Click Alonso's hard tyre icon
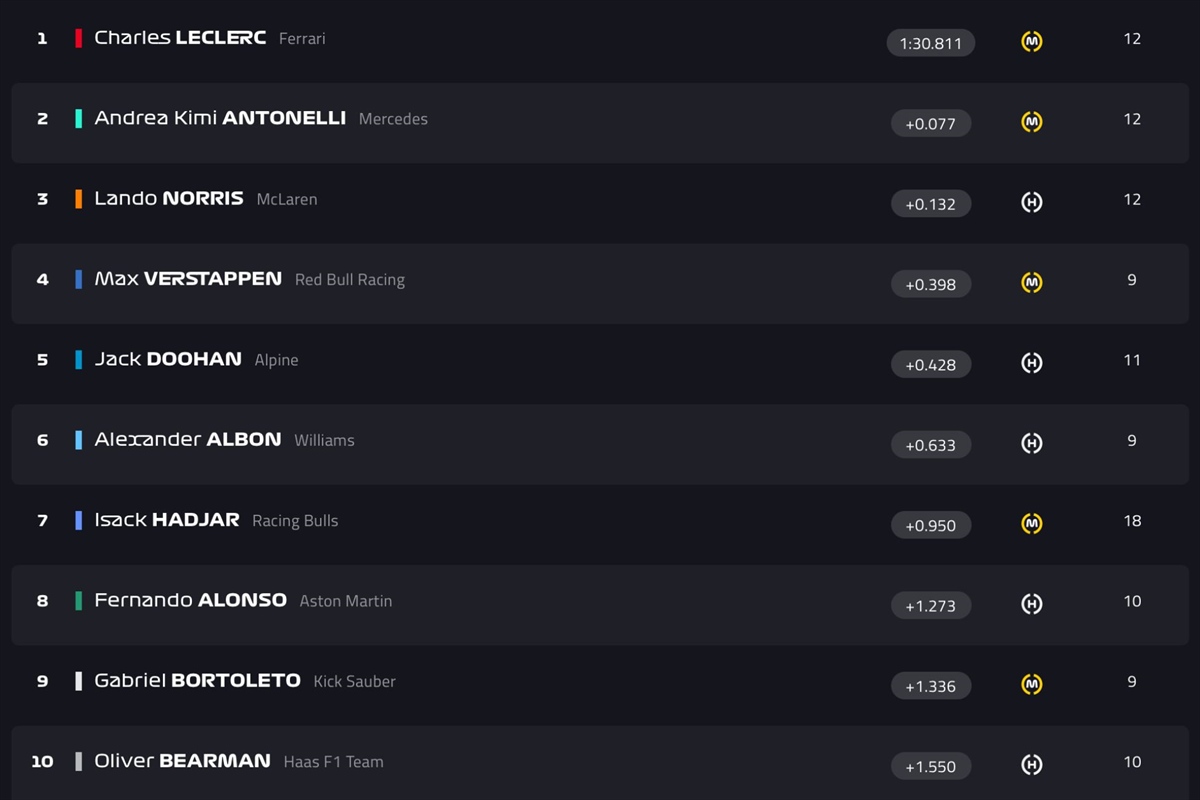The width and height of the screenshot is (1200, 800). coord(1032,604)
